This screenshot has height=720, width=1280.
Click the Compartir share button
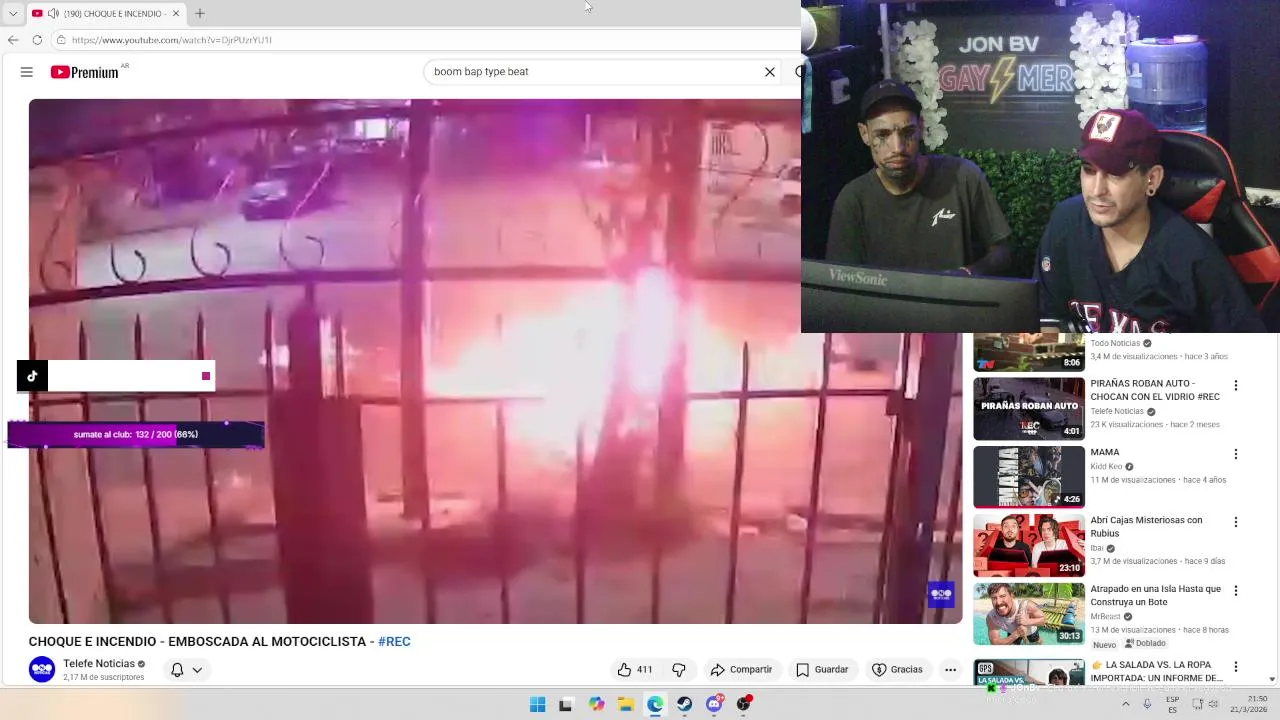[741, 670]
